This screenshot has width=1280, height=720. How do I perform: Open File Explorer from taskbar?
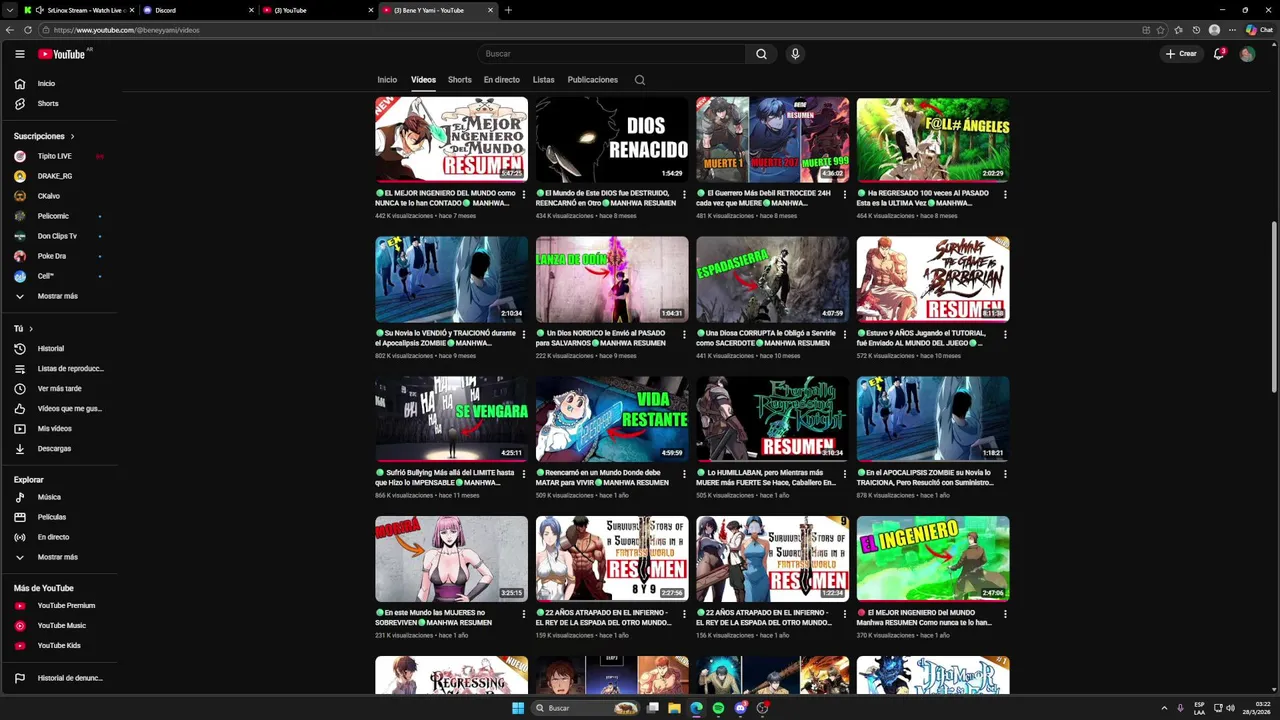point(675,708)
